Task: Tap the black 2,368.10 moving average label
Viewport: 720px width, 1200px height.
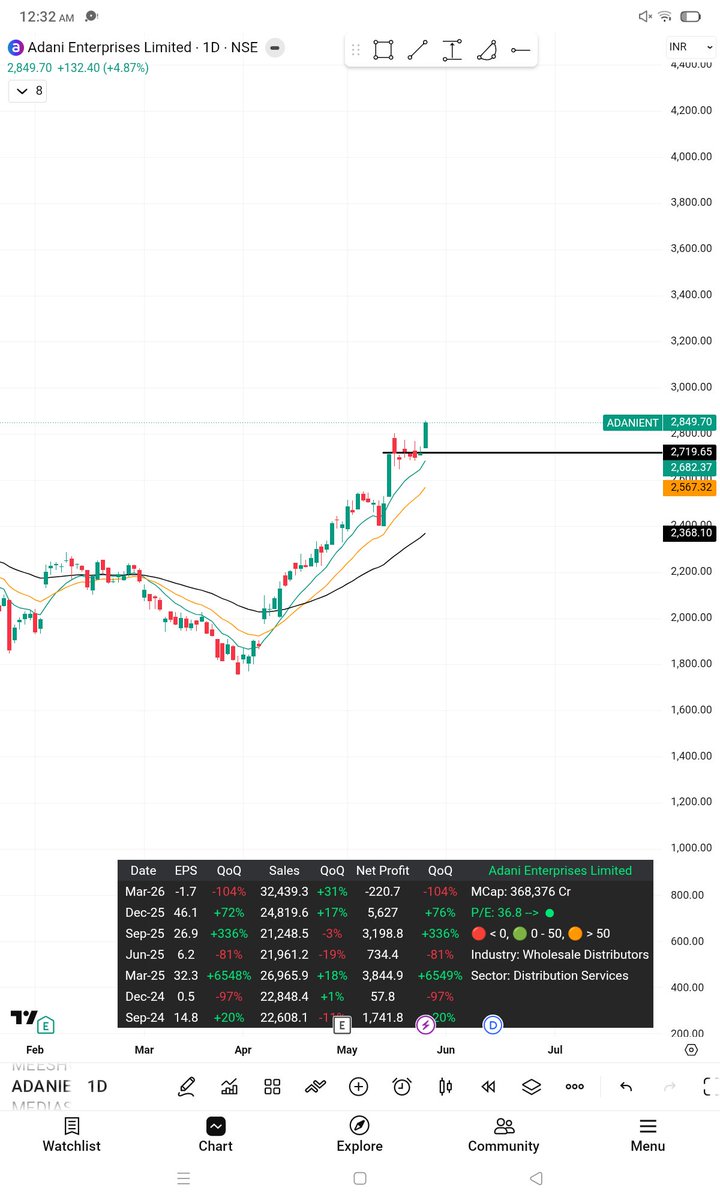Action: coord(688,533)
